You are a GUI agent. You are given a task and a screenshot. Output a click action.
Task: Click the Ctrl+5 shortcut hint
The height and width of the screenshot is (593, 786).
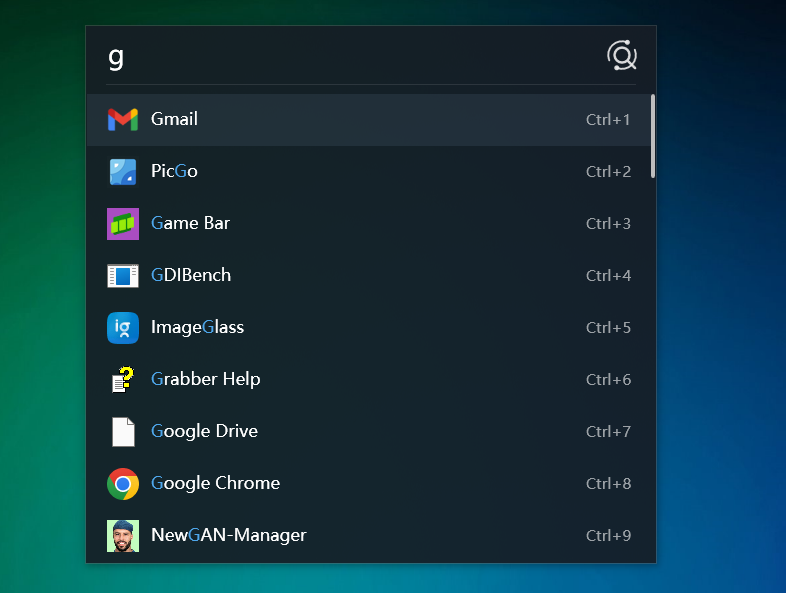[608, 328]
